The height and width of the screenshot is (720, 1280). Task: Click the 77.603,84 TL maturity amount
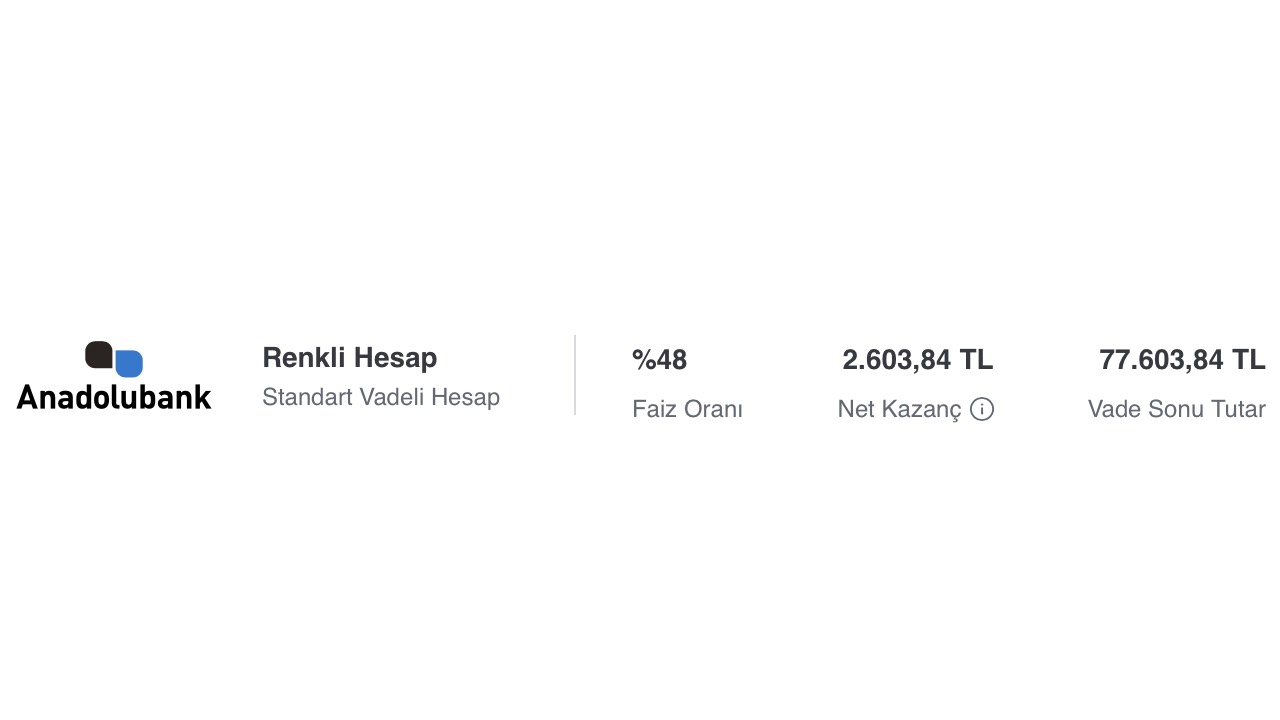[1181, 360]
